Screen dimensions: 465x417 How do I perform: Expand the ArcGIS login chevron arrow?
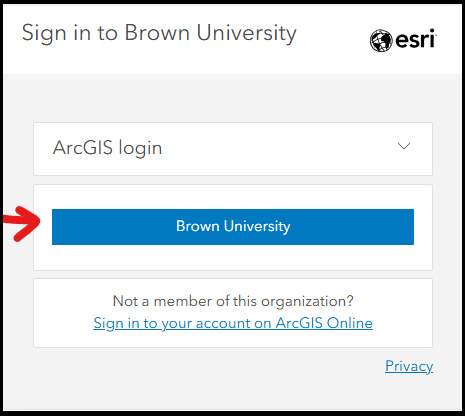(x=404, y=146)
